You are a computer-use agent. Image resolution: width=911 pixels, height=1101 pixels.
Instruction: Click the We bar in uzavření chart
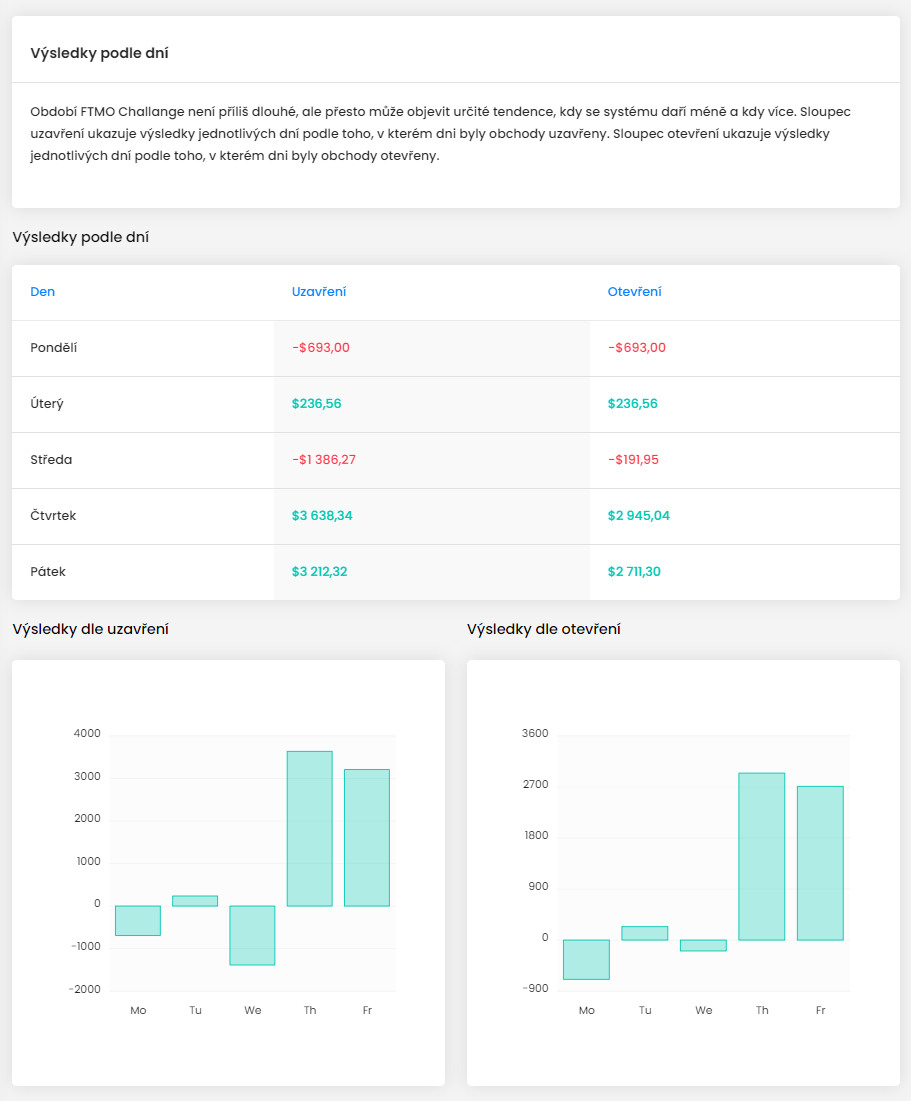point(252,935)
